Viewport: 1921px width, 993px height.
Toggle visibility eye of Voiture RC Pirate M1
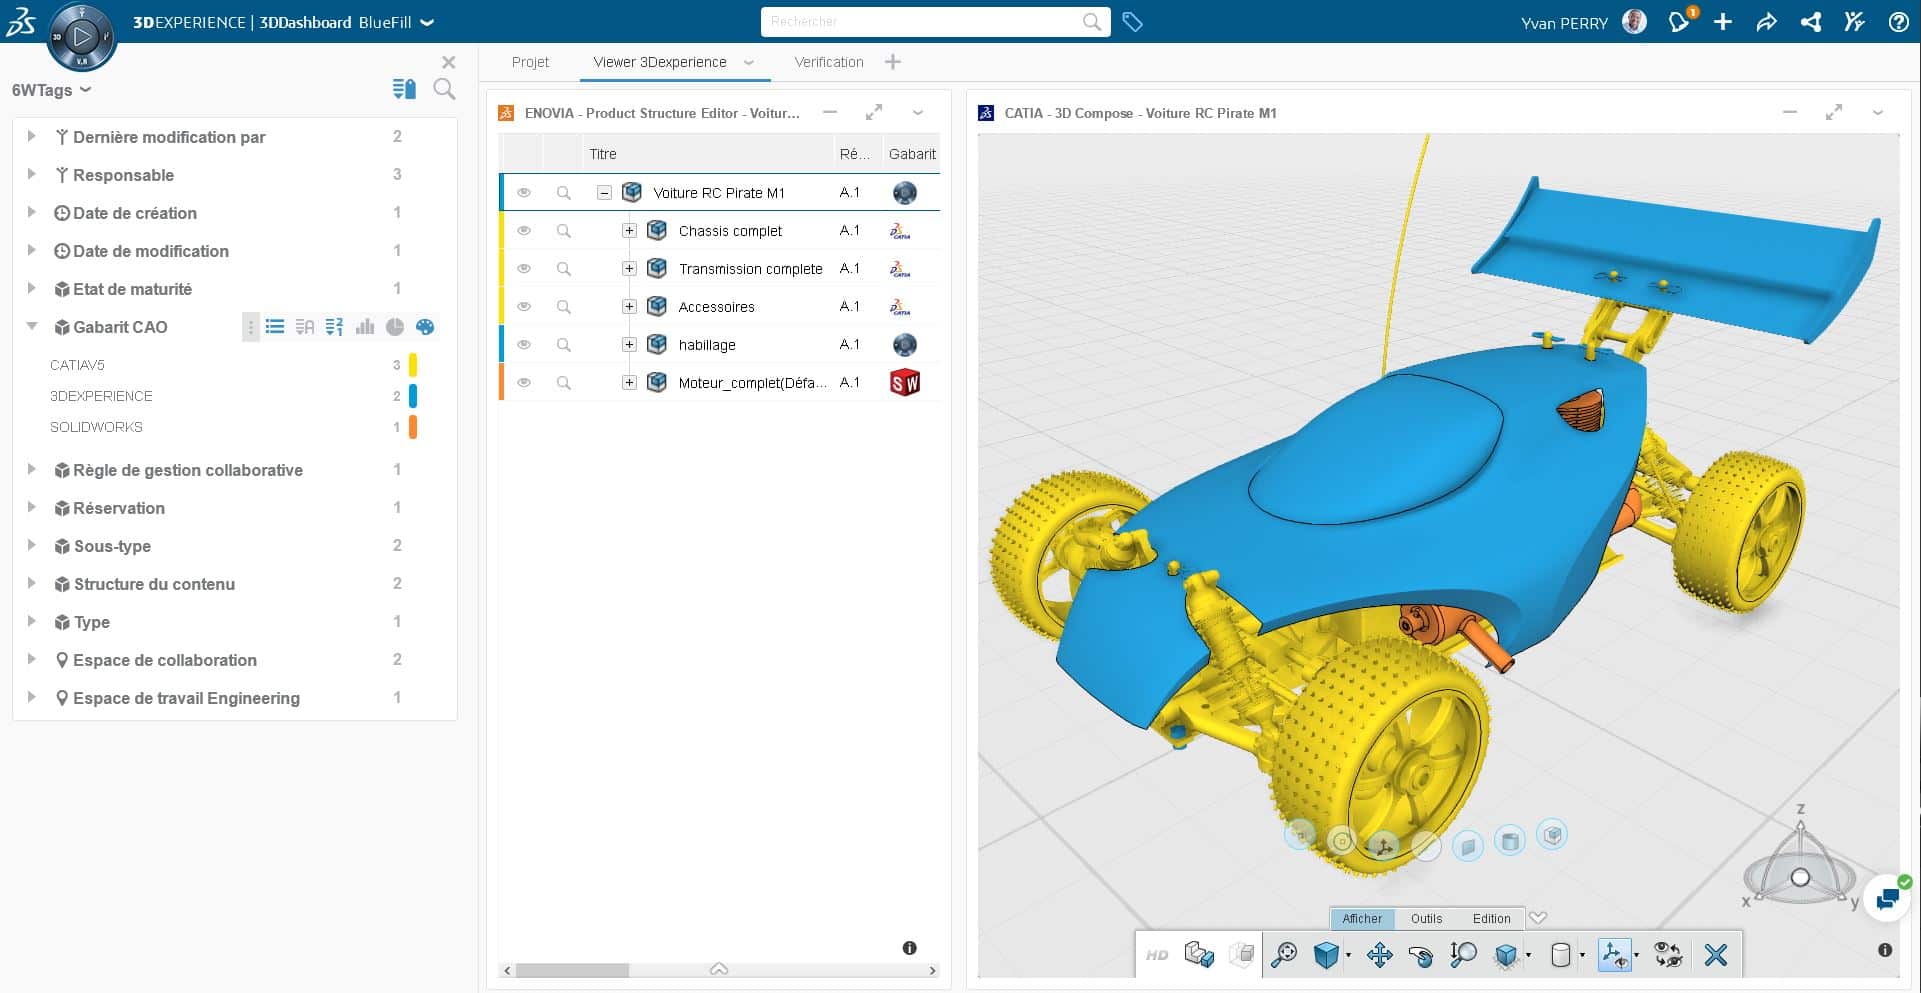(x=524, y=192)
